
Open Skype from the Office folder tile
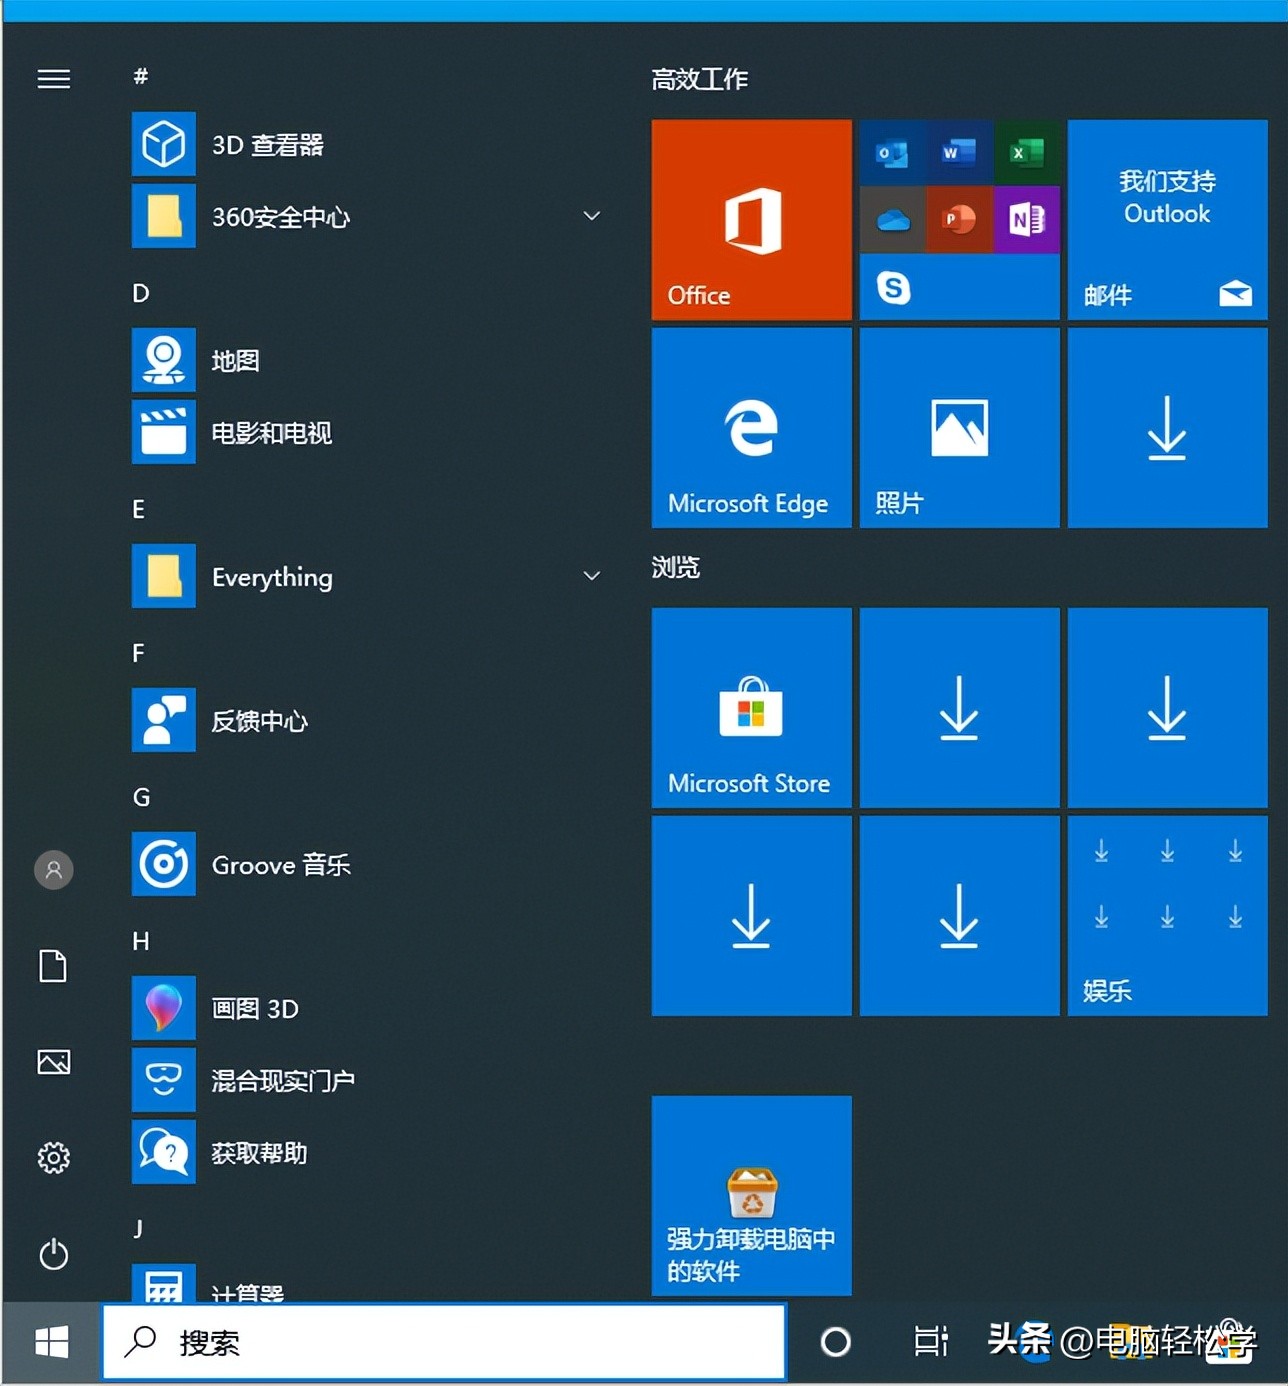click(x=893, y=288)
